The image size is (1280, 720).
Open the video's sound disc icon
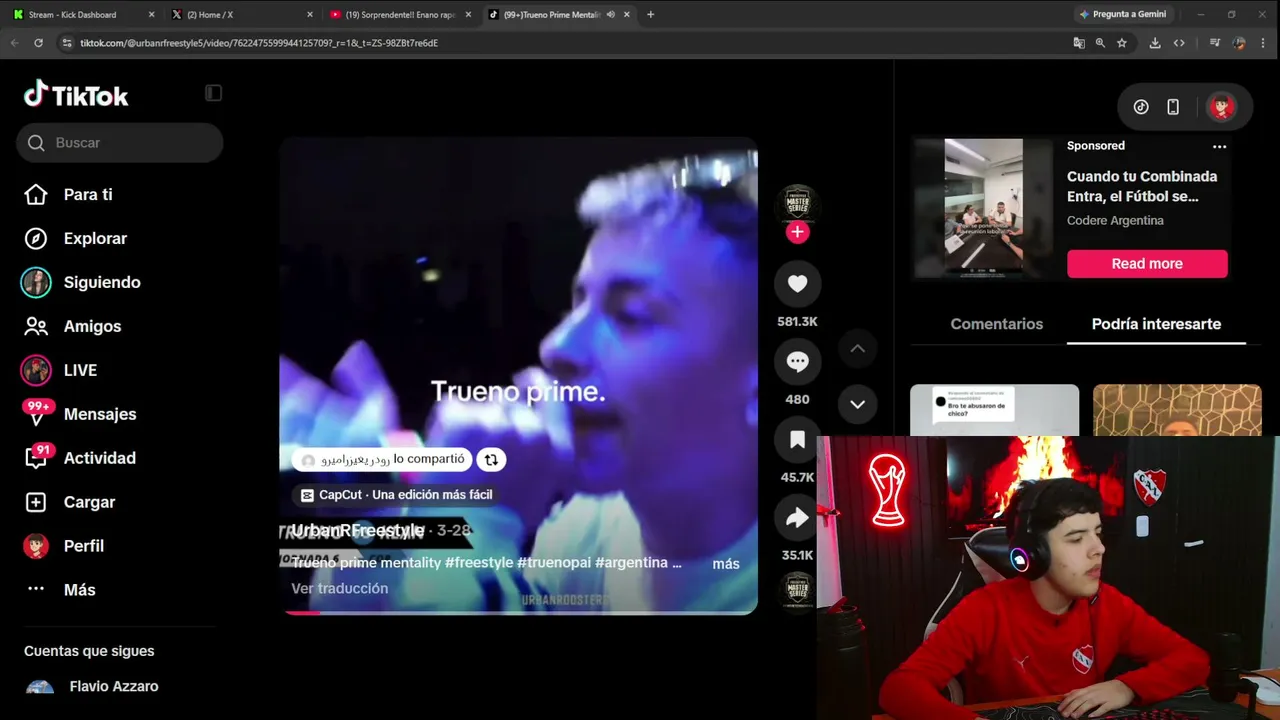[797, 592]
